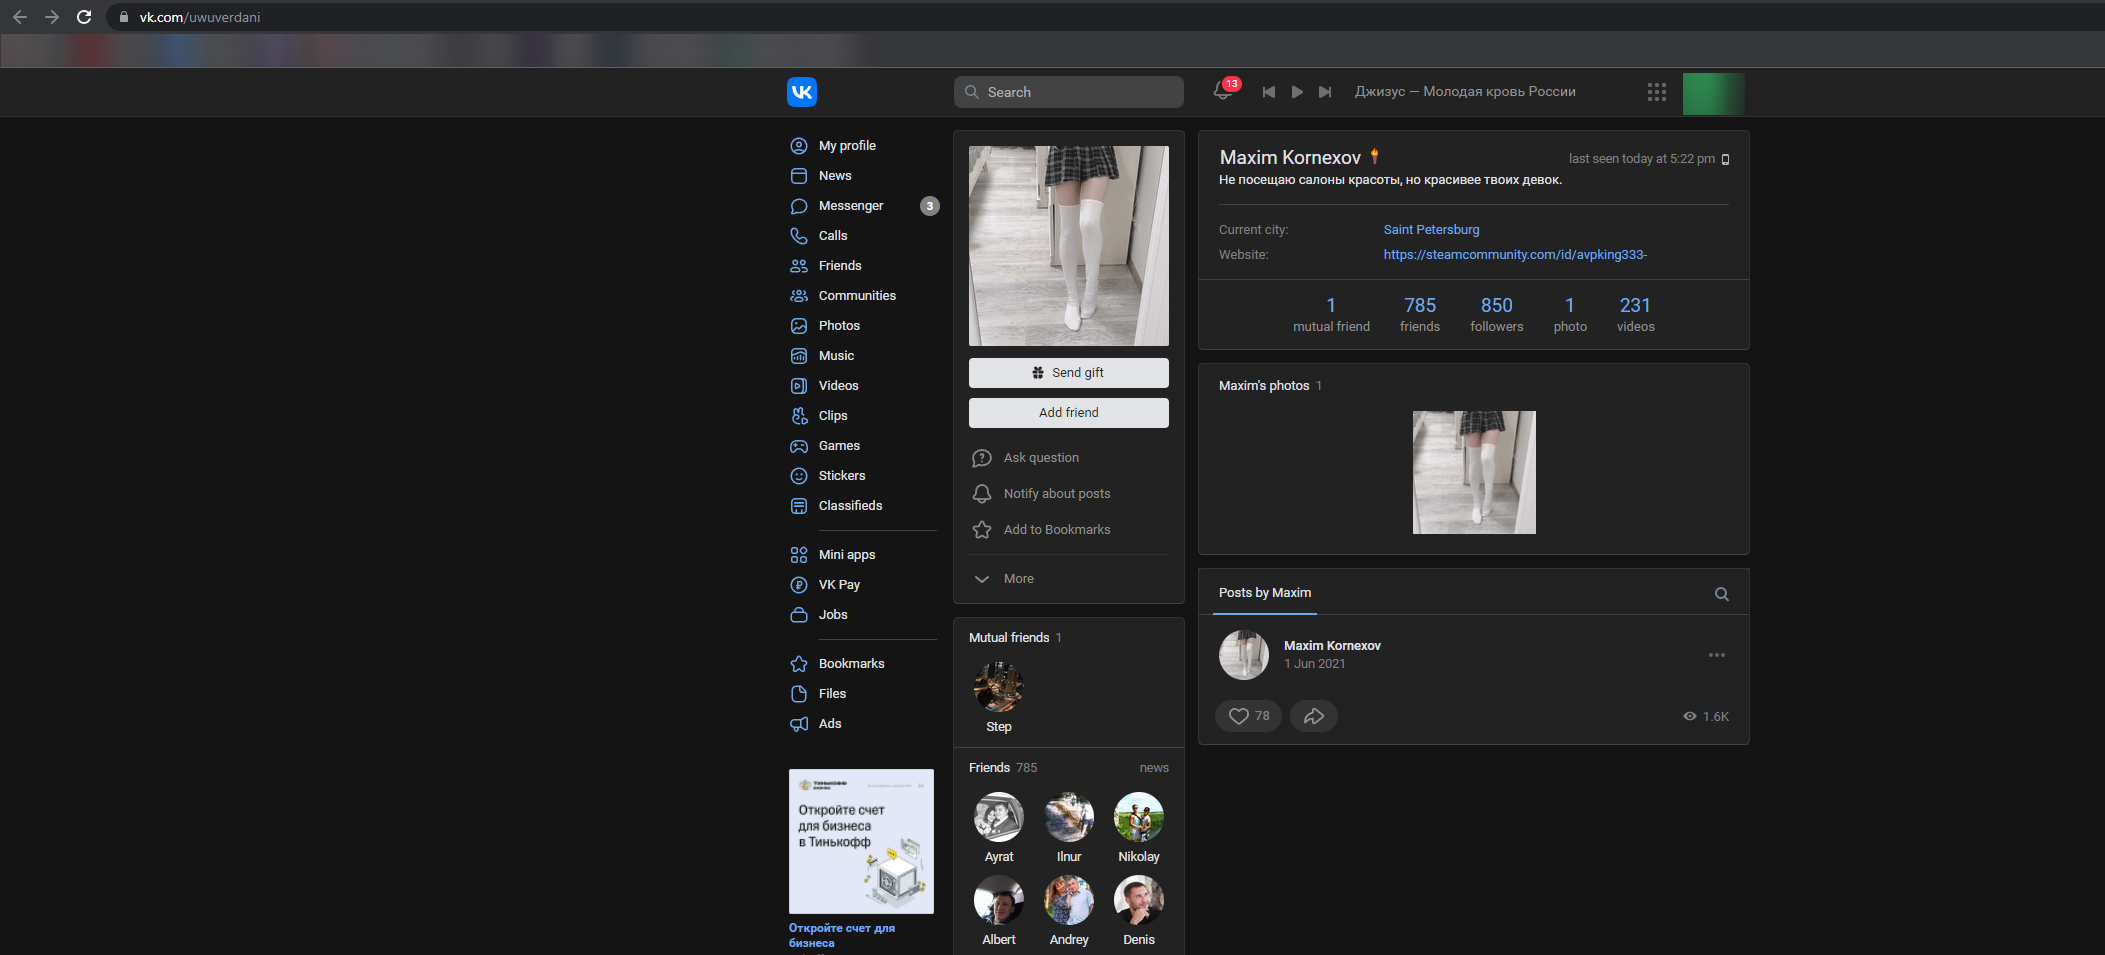Screen dimensions: 2105x955
Task: Toggle Notify about posts
Action: pos(1056,494)
